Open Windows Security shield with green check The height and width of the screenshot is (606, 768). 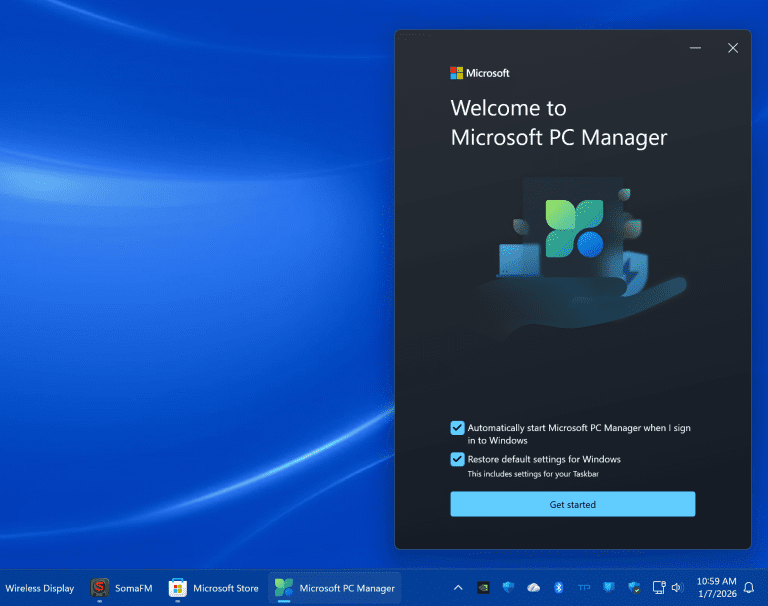634,588
